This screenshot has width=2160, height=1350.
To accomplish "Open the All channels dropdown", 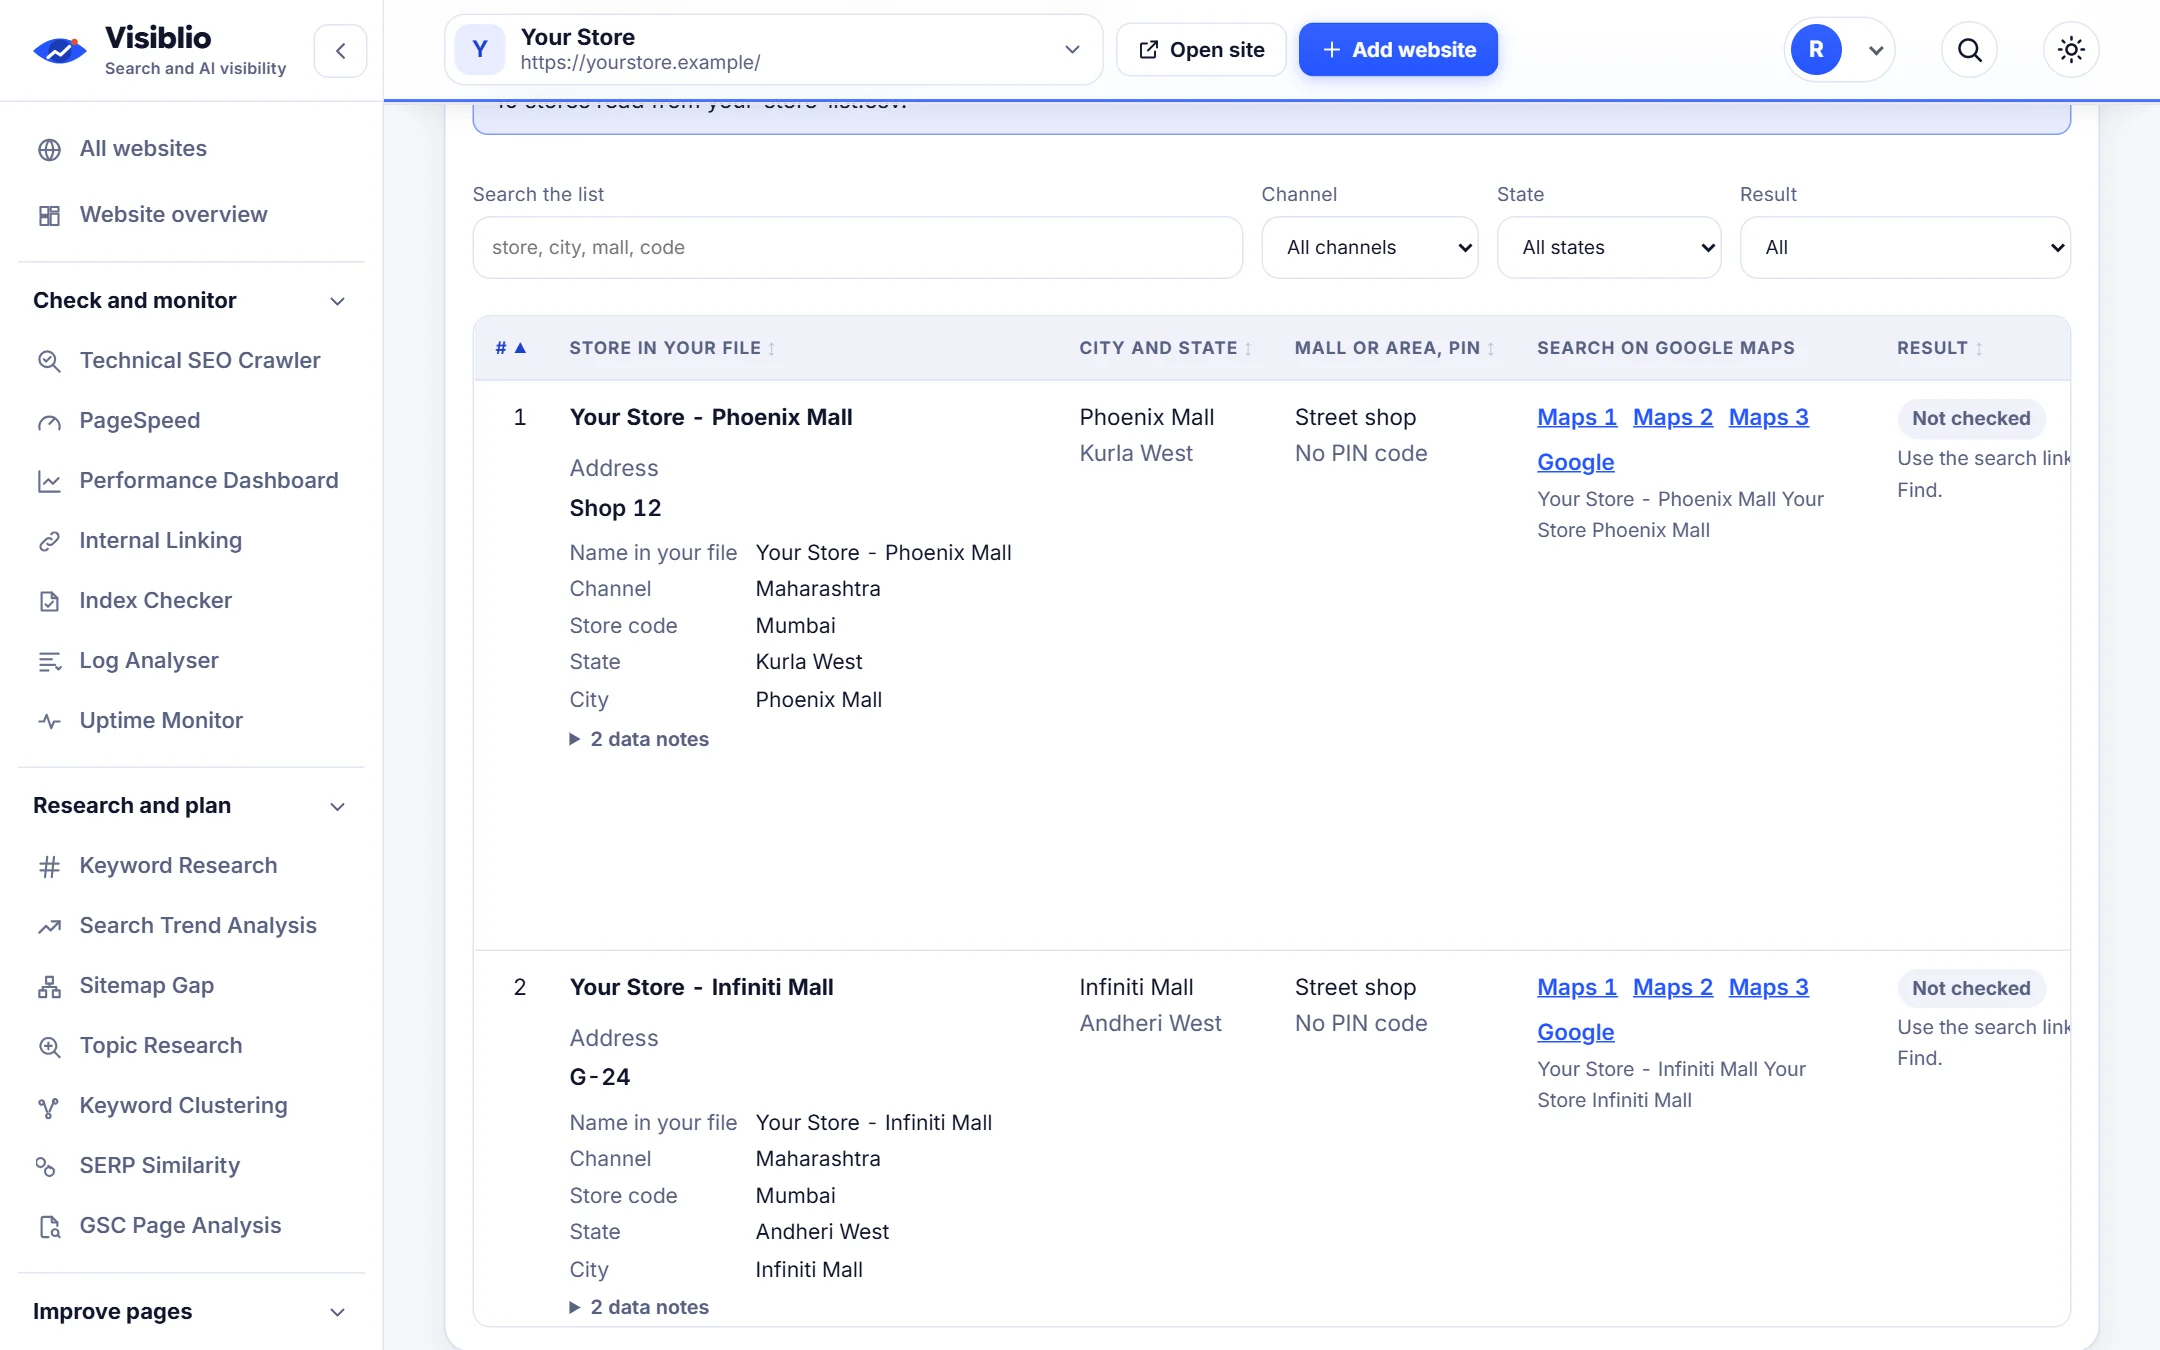I will 1369,247.
